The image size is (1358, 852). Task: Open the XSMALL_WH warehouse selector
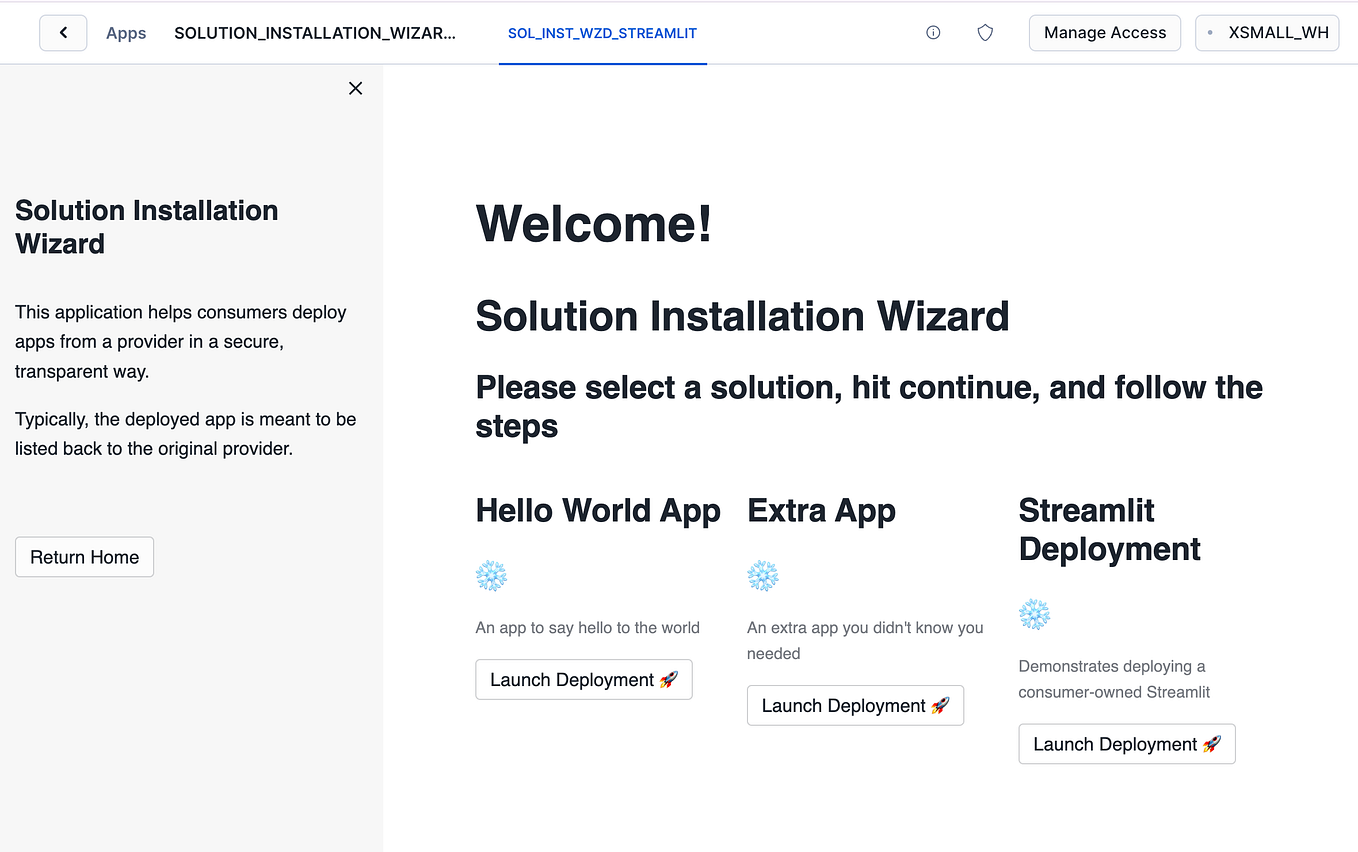pyautogui.click(x=1267, y=32)
